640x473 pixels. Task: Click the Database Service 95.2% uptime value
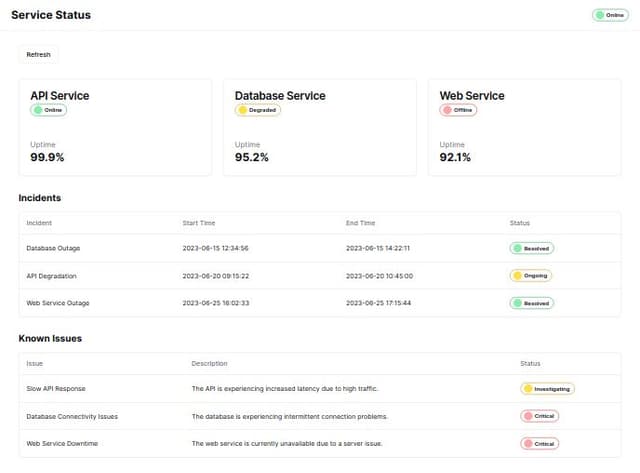point(251,157)
